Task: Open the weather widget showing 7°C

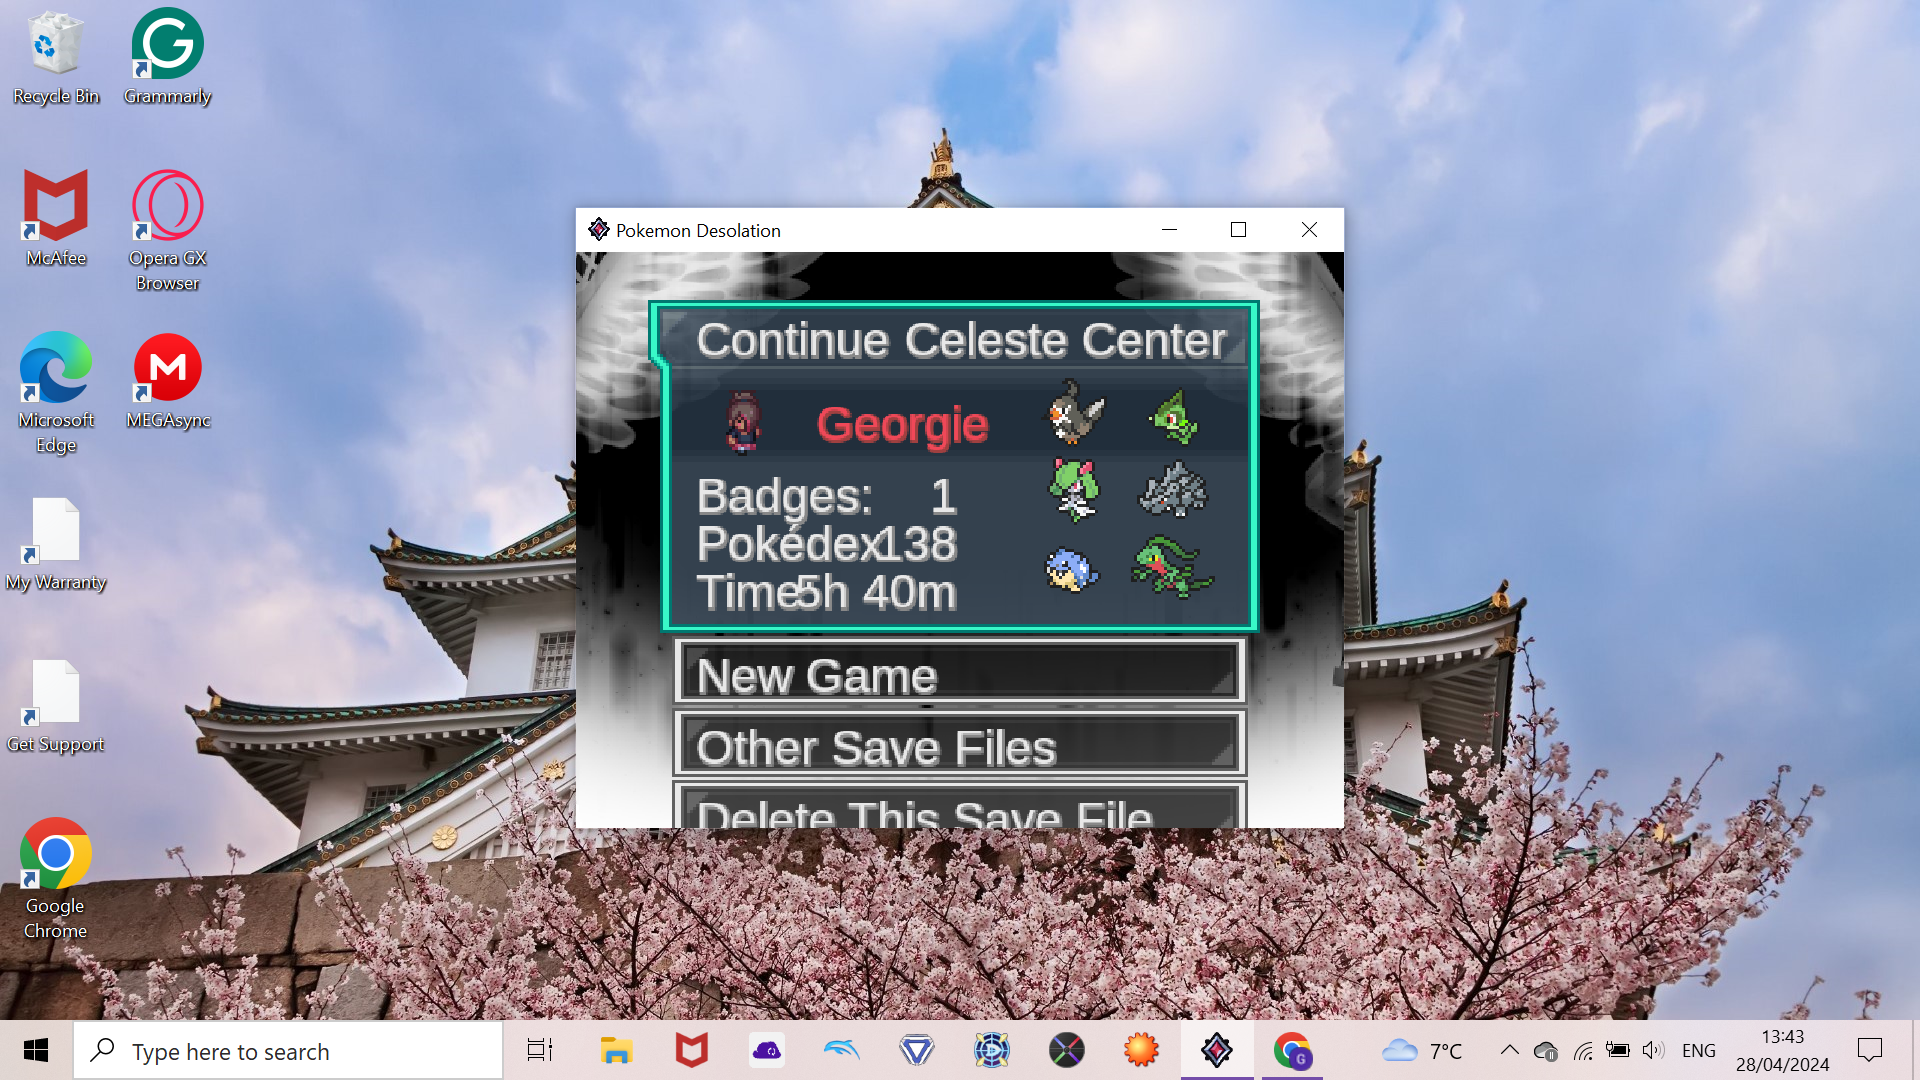Action: (x=1421, y=1051)
